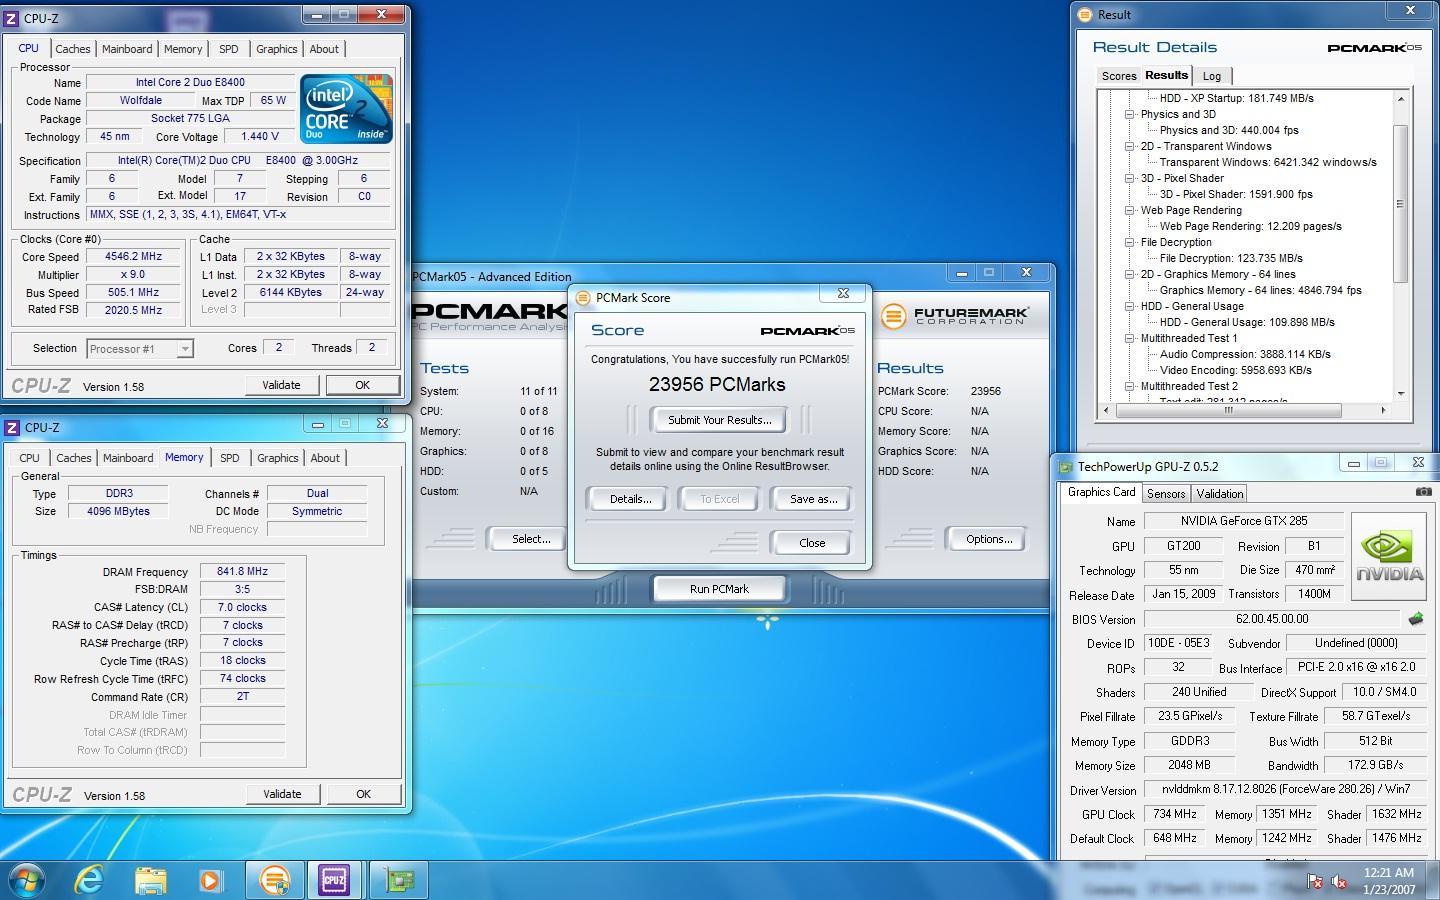Viewport: 1440px width, 900px height.
Task: Collapse the 2D - Graphics Memory - 64 lines node
Action: pyautogui.click(x=1129, y=274)
